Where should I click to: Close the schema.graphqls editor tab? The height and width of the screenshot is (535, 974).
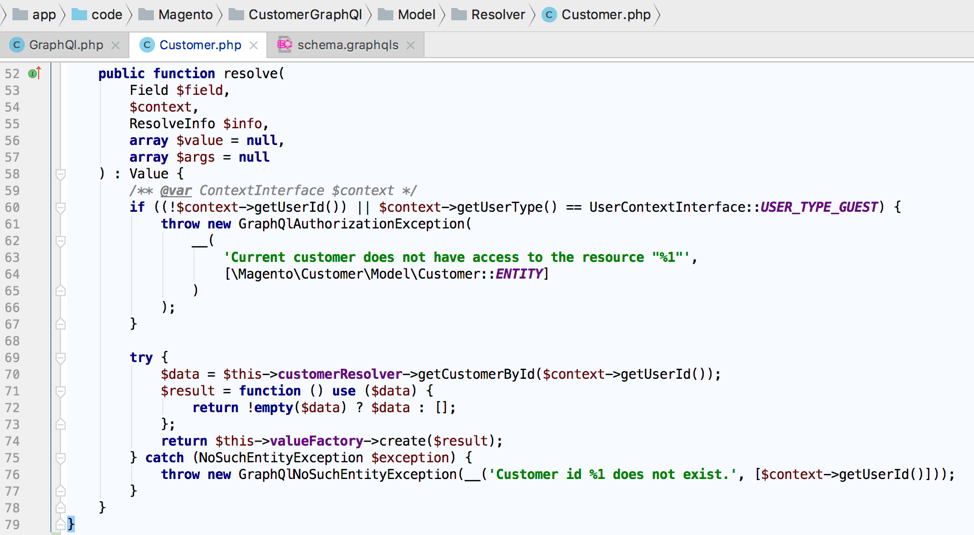(x=411, y=45)
